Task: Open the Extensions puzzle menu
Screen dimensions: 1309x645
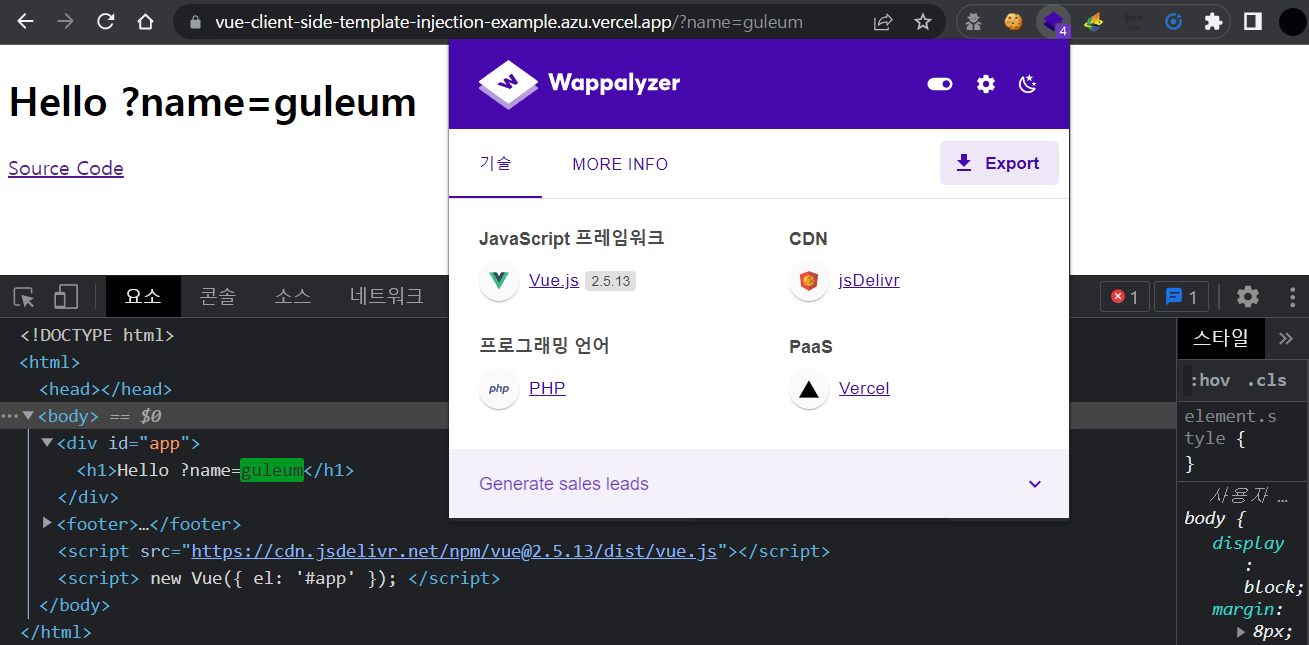Action: (x=1213, y=21)
